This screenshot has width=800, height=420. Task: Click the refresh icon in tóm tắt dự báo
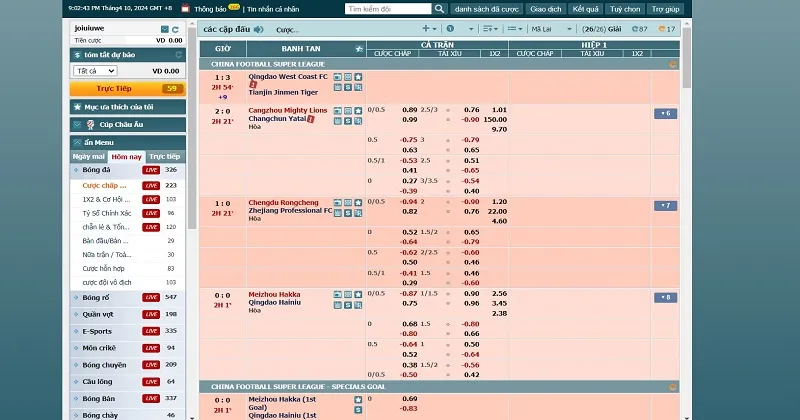176,56
